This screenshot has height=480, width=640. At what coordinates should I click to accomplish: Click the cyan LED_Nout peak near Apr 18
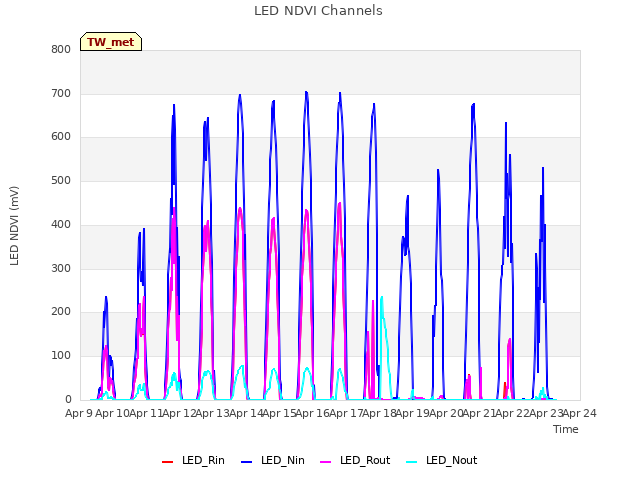(x=382, y=297)
